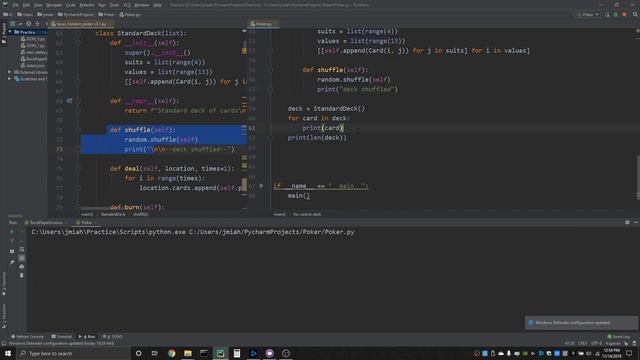The height and width of the screenshot is (360, 640).
Task: Select the RockPaperScissors run tab
Action: pyautogui.click(x=44, y=222)
